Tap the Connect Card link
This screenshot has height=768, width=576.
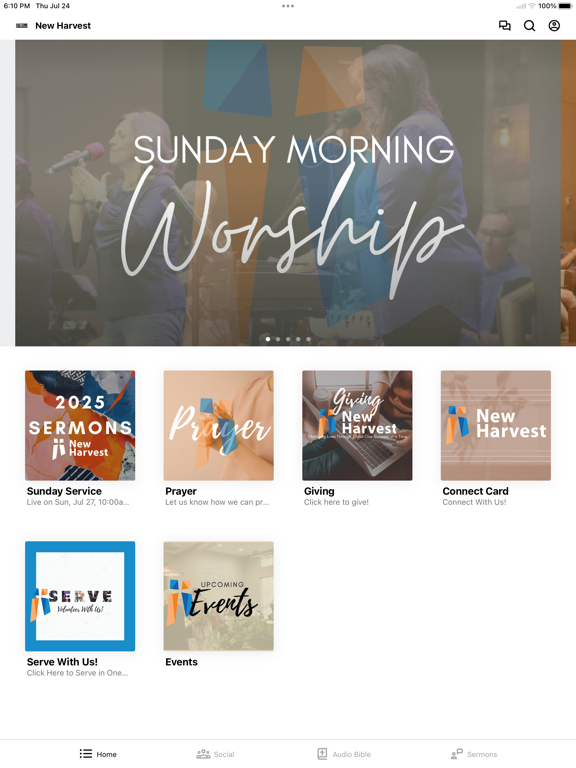point(475,491)
